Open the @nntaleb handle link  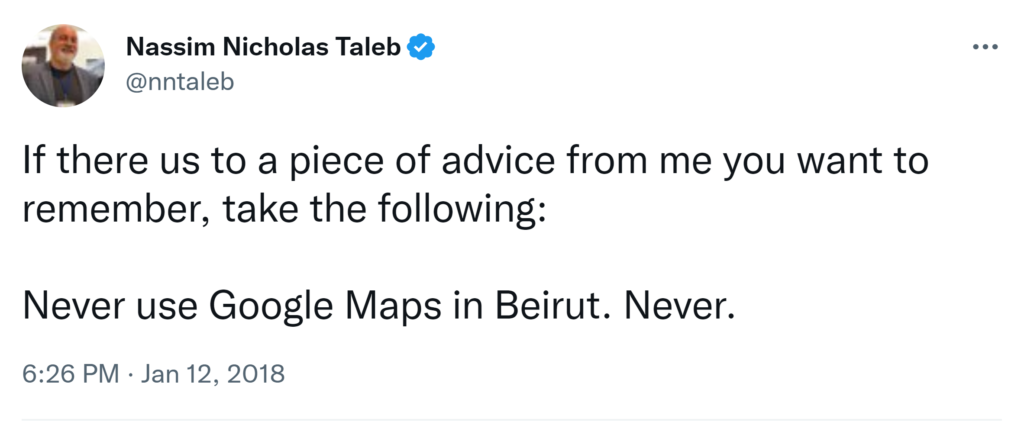180,81
